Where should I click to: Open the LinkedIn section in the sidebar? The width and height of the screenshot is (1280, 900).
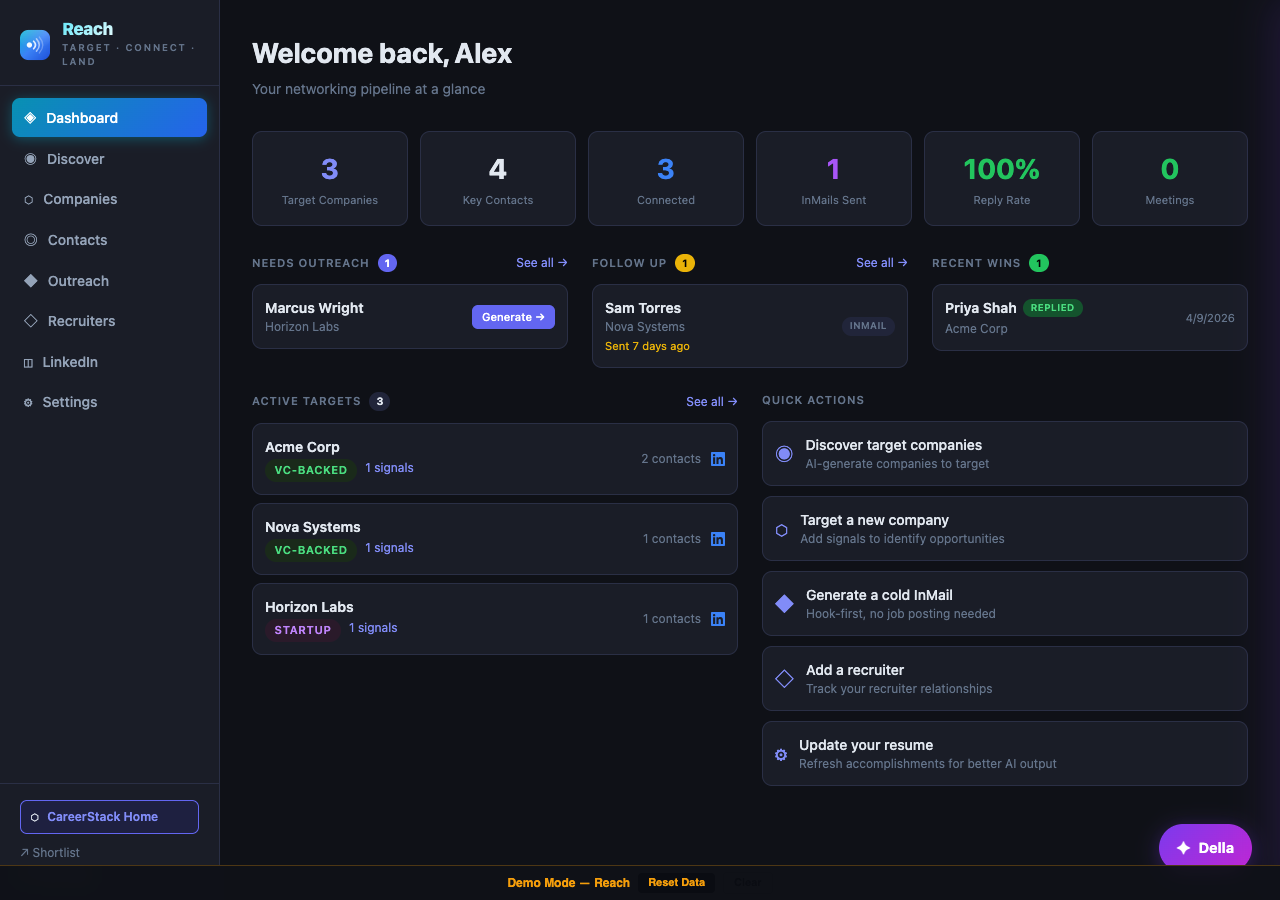(x=71, y=362)
